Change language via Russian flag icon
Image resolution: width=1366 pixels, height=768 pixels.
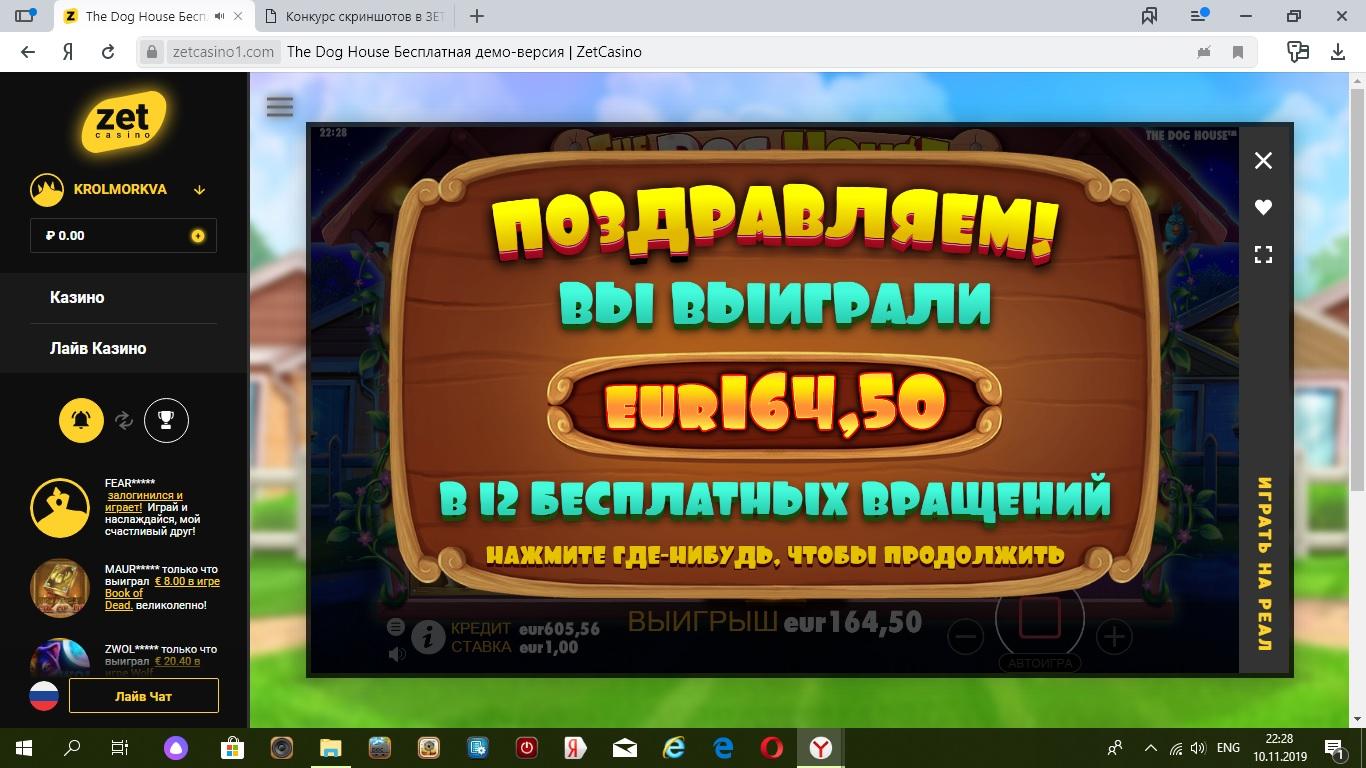tap(44, 696)
